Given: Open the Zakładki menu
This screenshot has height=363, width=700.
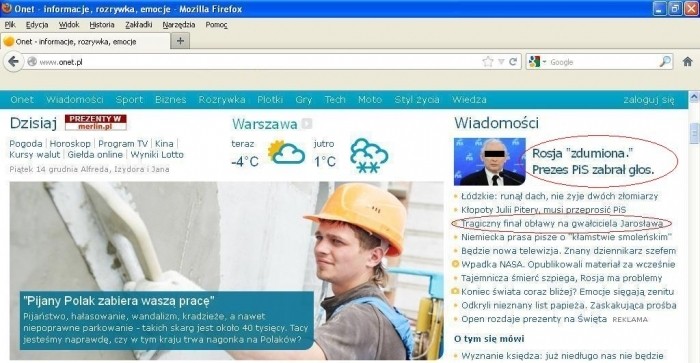Looking at the screenshot, I should (138, 25).
